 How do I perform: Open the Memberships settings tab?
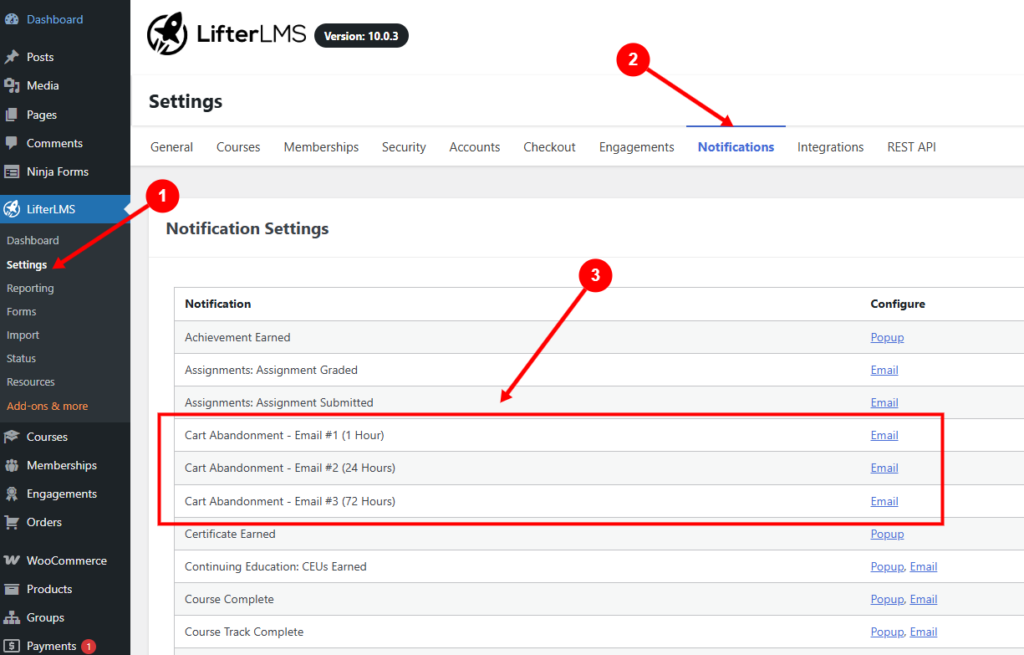(321, 147)
